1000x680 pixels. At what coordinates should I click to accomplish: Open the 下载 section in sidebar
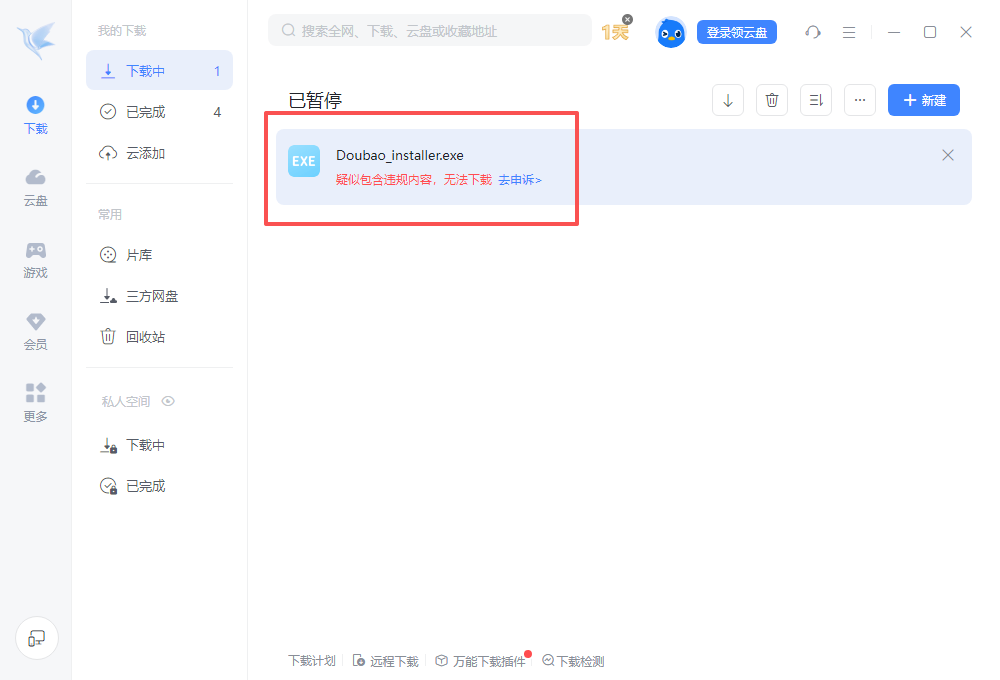coord(36,115)
